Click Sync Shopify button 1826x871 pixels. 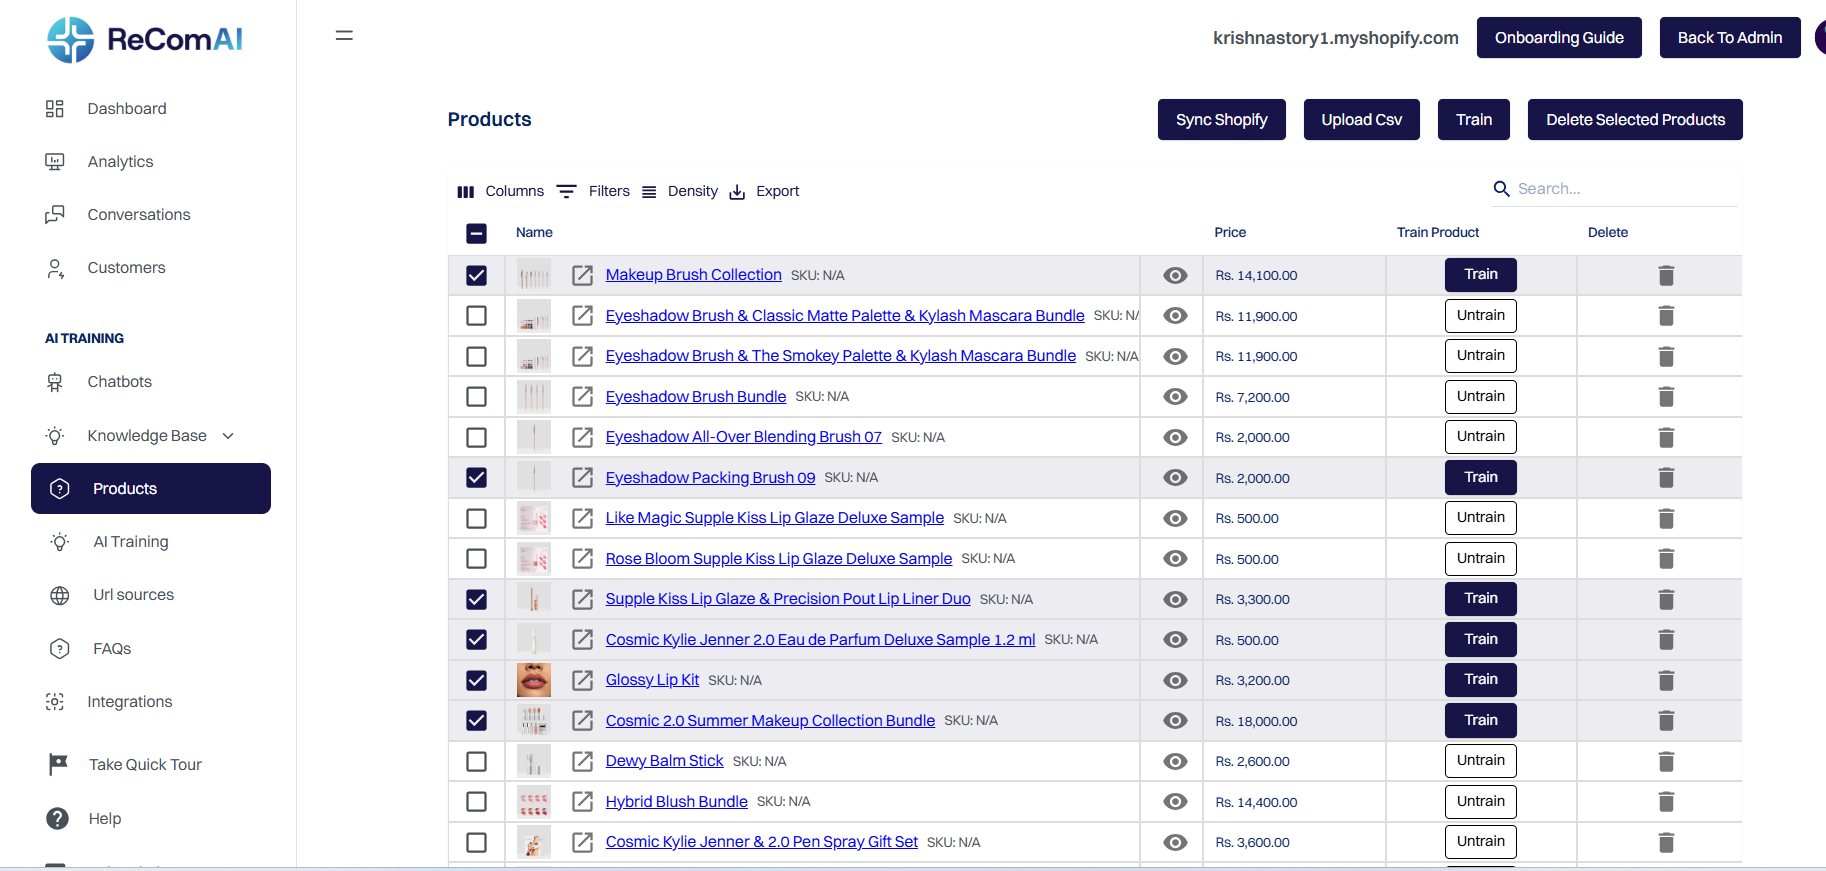1222,120
